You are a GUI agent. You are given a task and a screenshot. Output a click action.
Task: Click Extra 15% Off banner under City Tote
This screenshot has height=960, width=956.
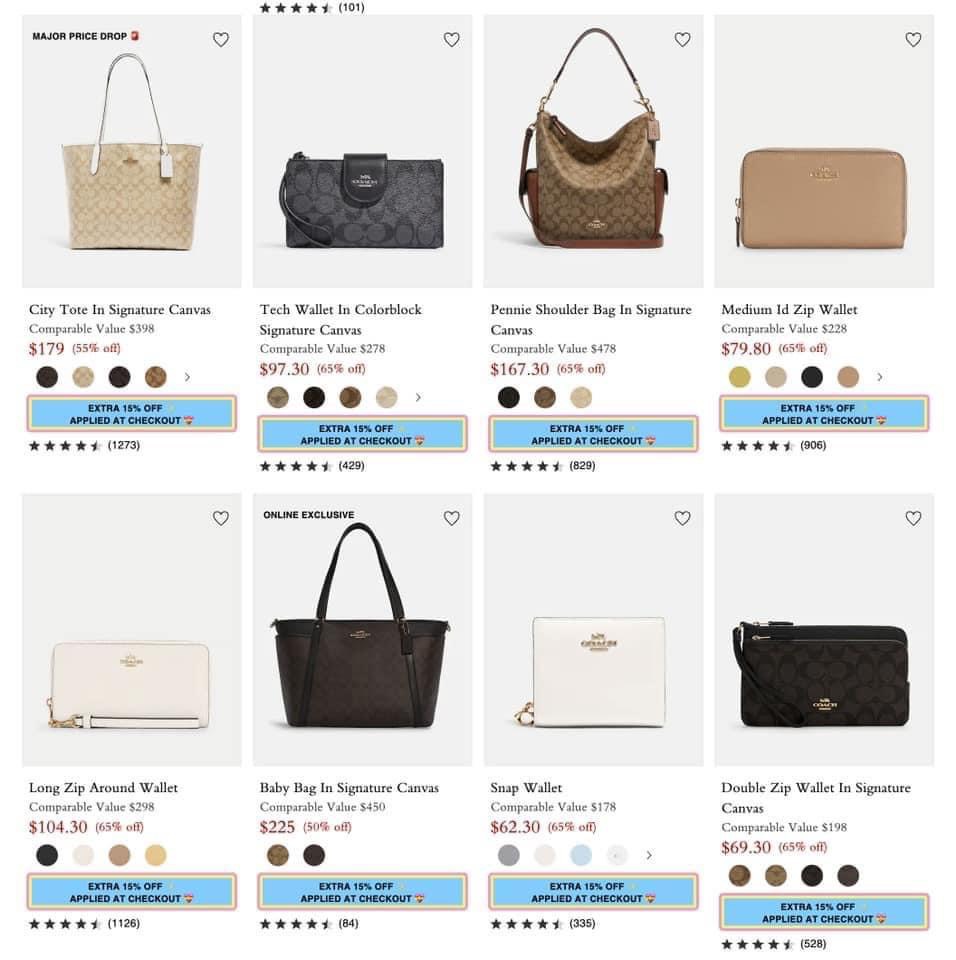click(132, 414)
